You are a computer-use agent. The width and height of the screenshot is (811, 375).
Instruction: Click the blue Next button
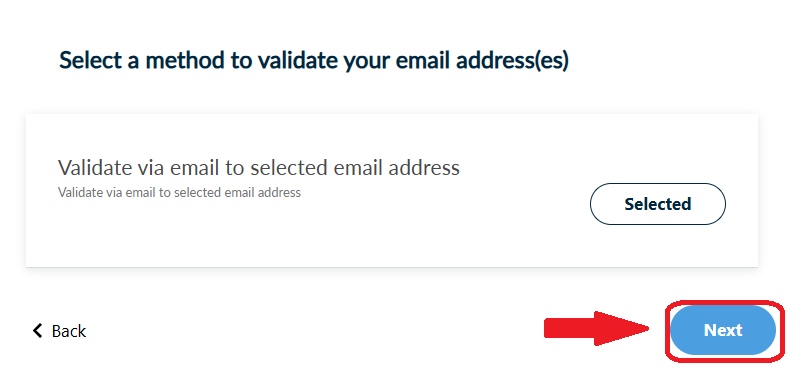pos(723,330)
